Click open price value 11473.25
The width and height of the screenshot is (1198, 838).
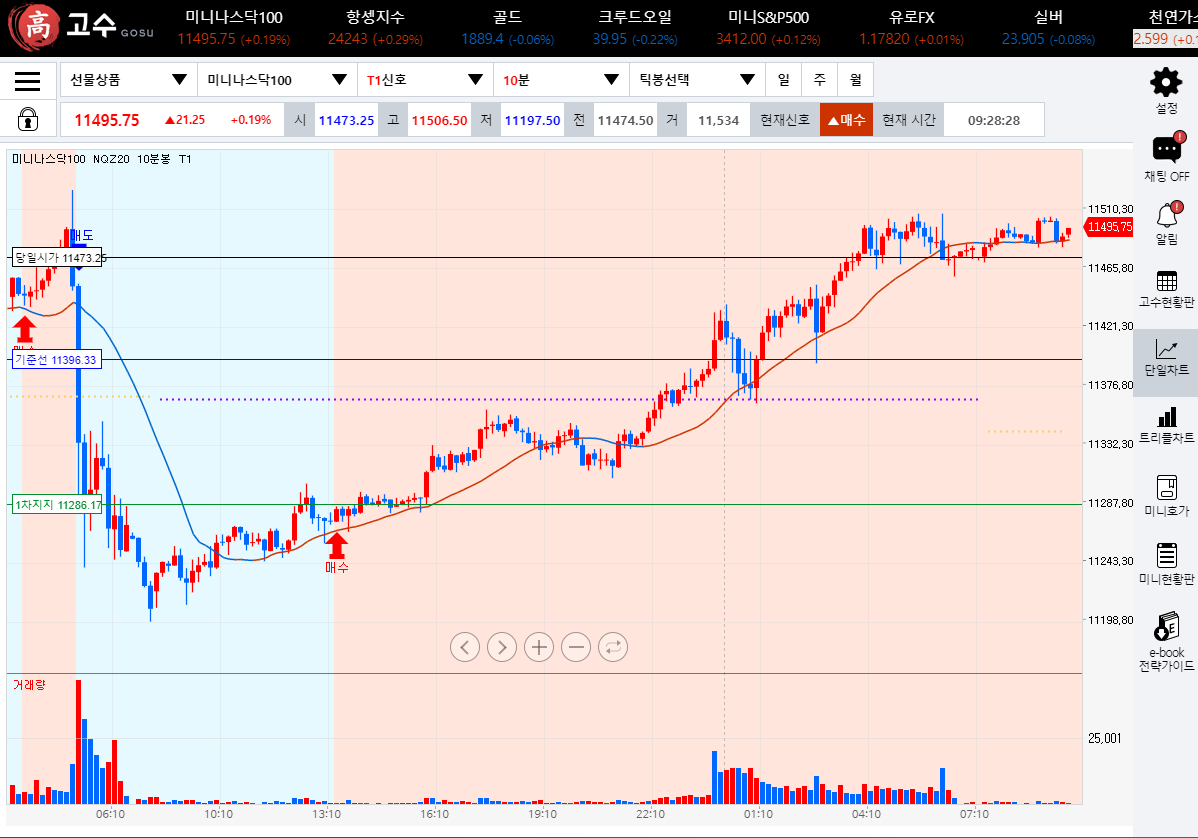[x=346, y=120]
